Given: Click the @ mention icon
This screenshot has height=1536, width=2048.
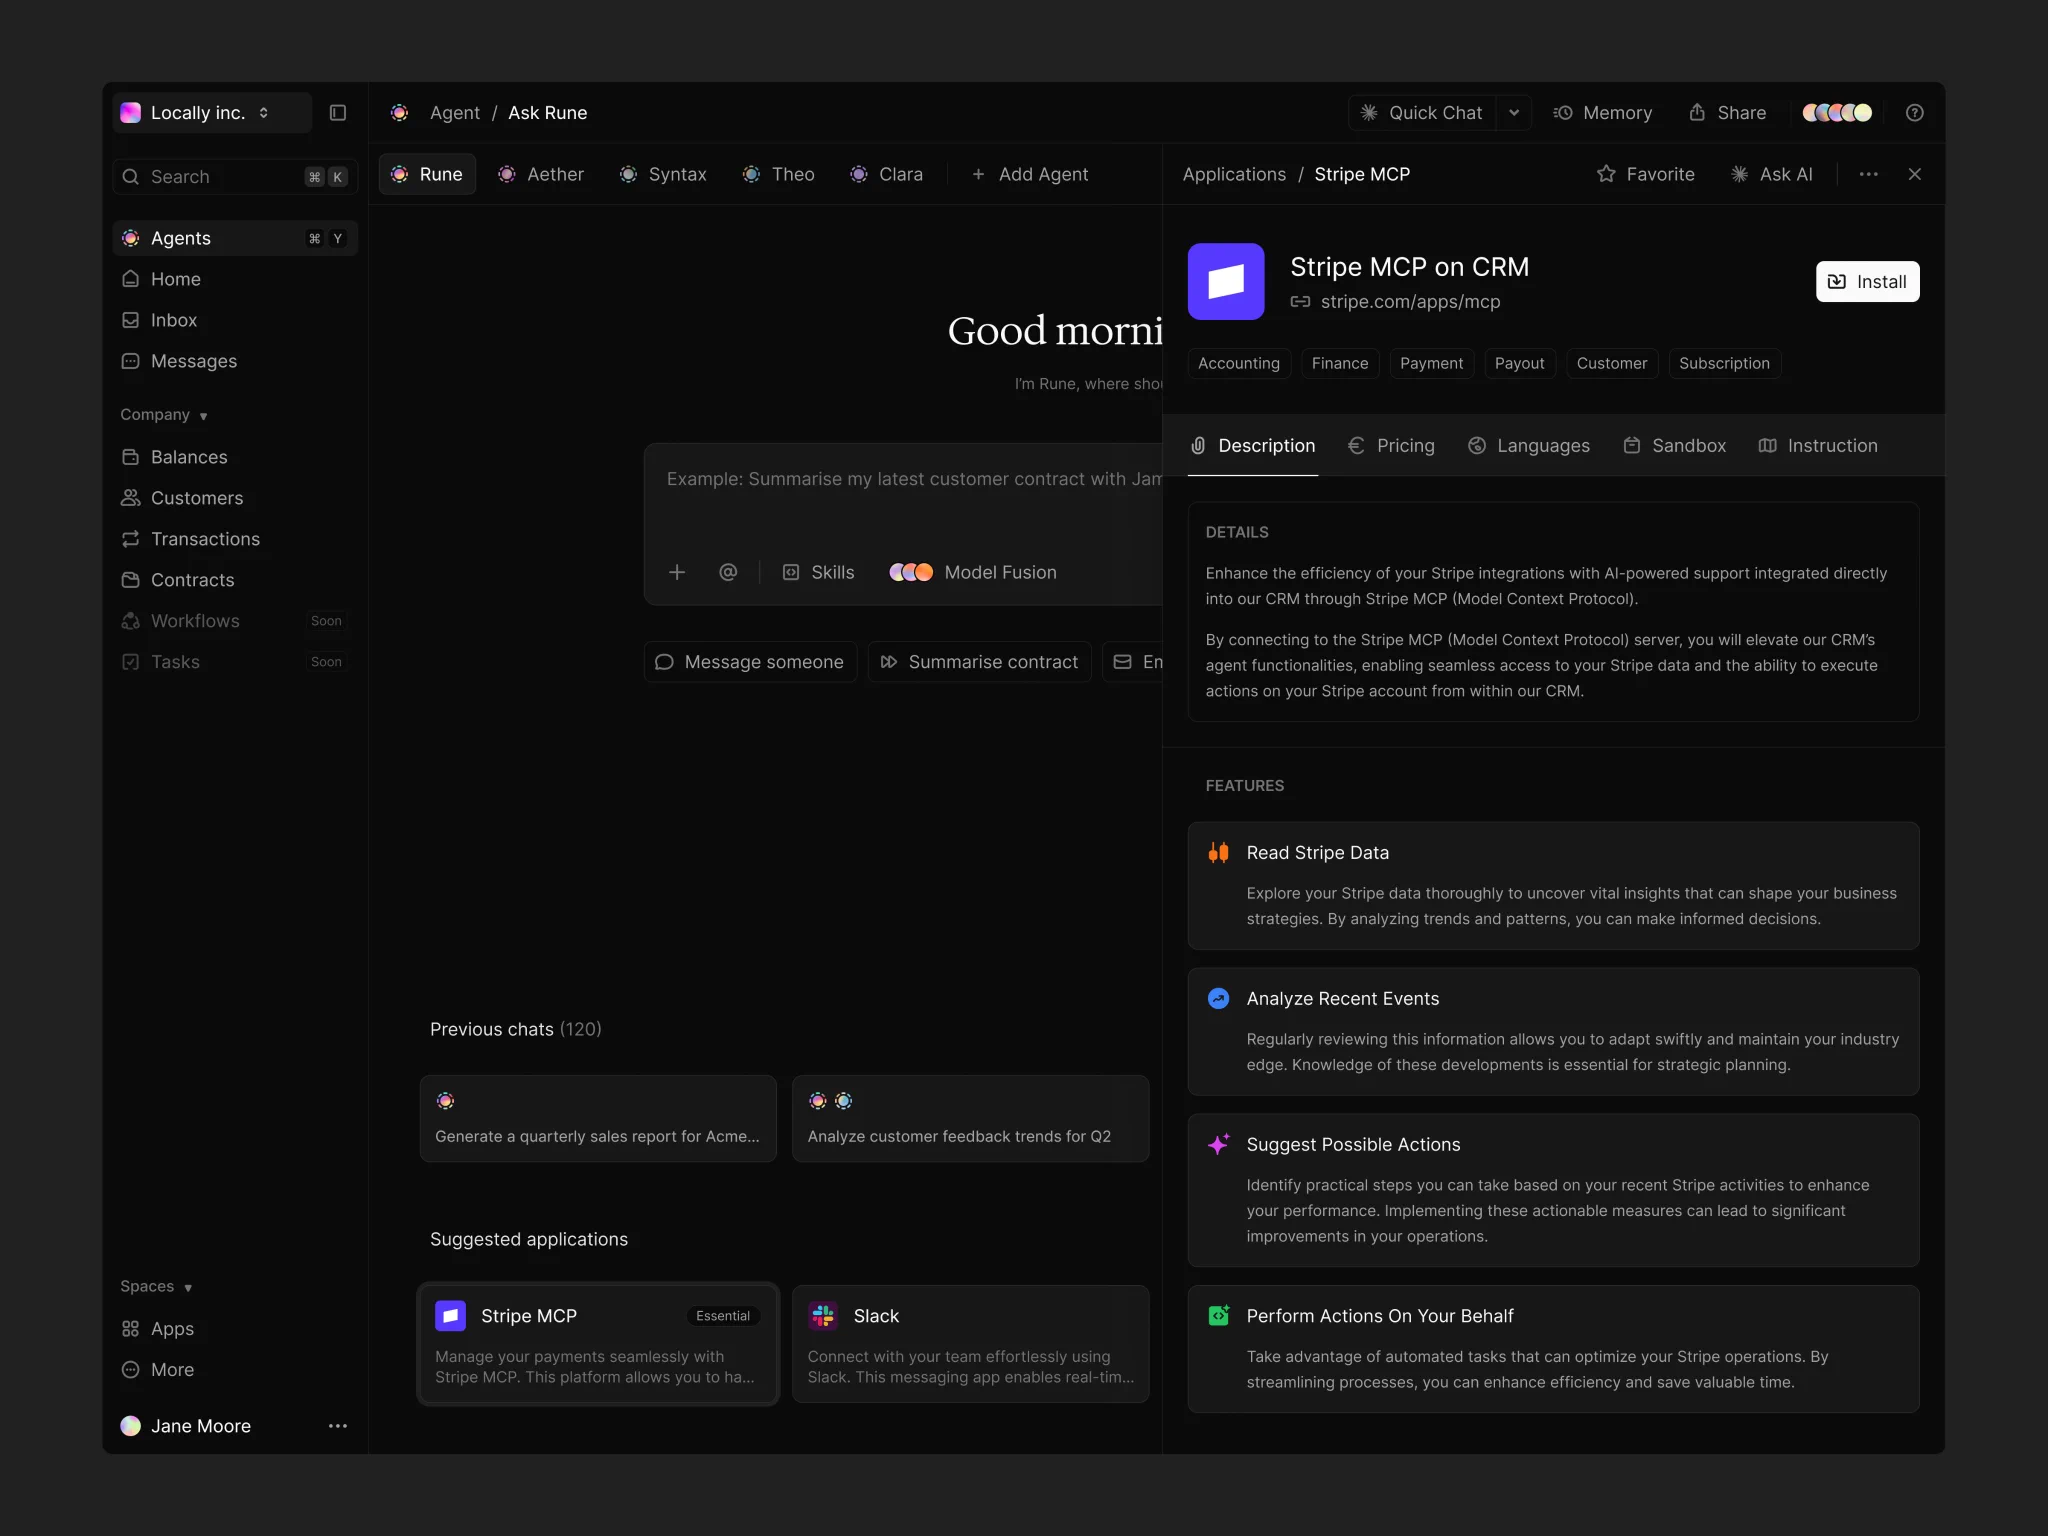Looking at the screenshot, I should (x=728, y=572).
